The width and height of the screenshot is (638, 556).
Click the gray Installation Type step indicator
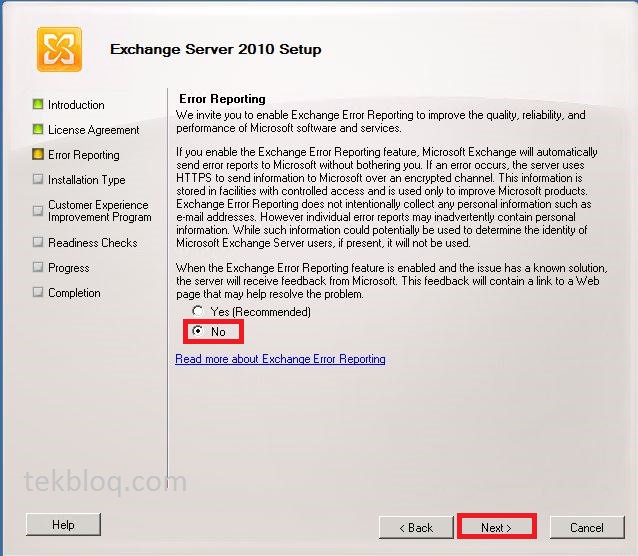click(38, 179)
